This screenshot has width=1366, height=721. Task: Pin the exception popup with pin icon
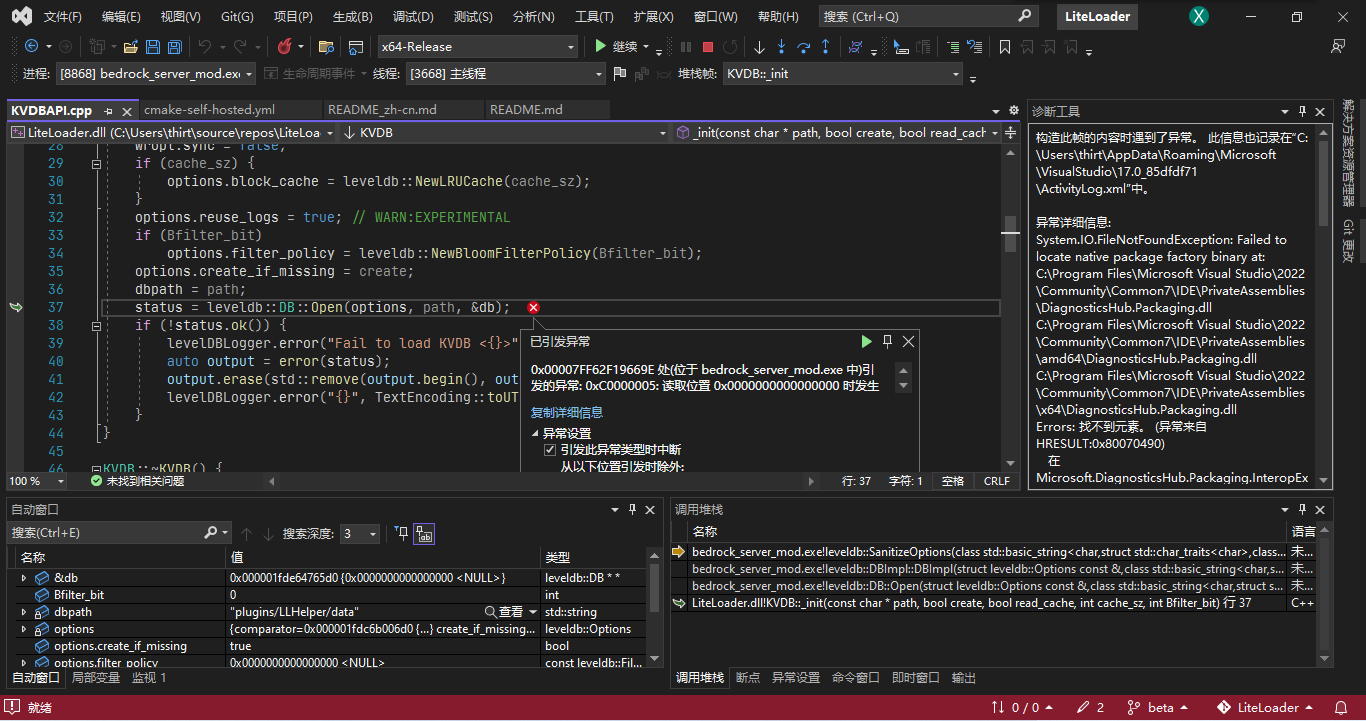[x=887, y=341]
